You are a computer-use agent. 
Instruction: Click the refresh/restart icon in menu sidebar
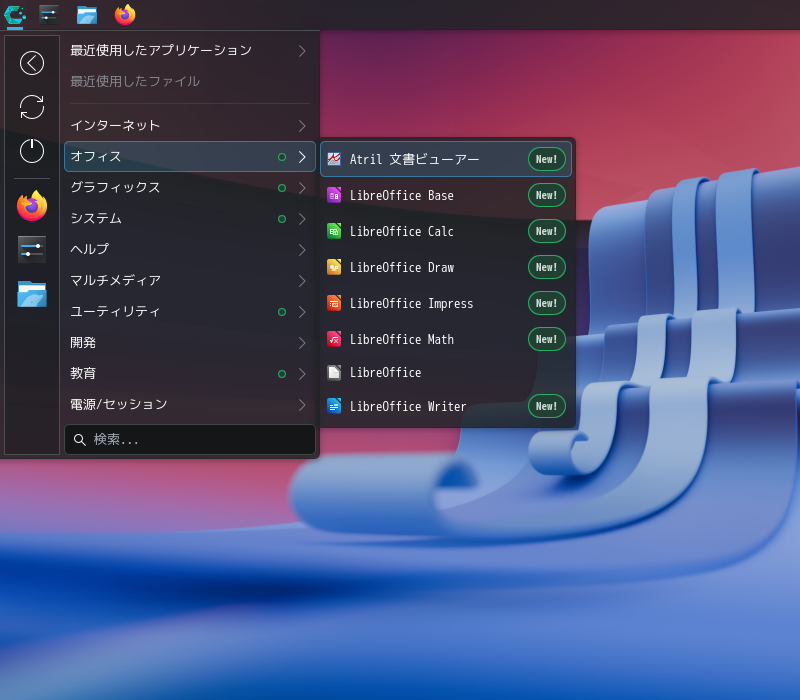[x=32, y=107]
